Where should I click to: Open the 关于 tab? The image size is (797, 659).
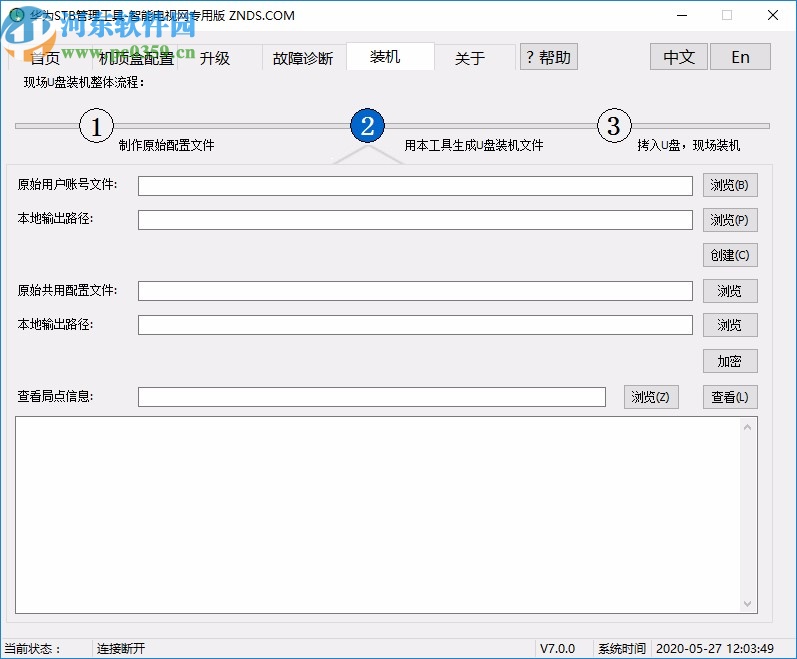click(x=470, y=58)
